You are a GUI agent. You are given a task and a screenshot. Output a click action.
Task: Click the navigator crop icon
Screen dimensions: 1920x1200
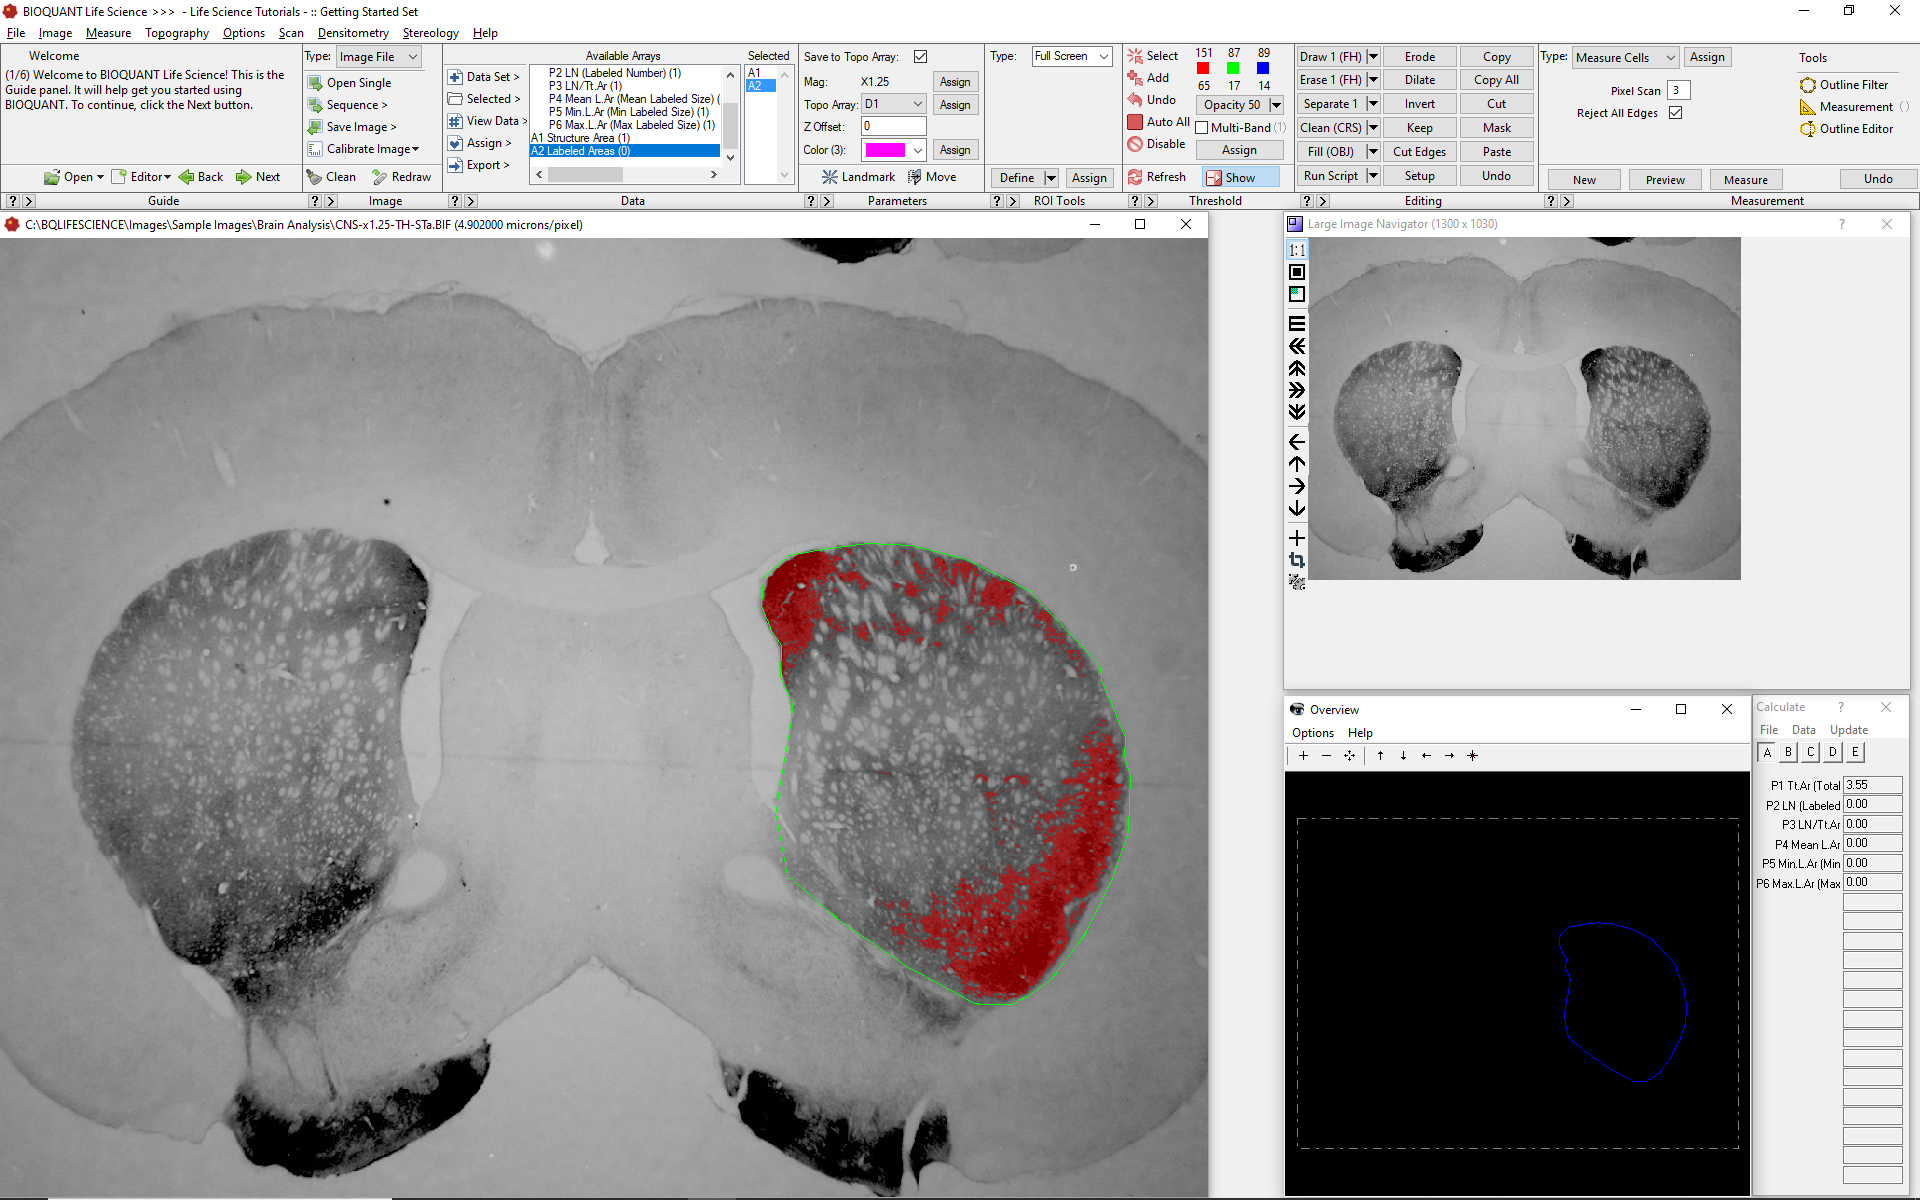click(x=1297, y=560)
